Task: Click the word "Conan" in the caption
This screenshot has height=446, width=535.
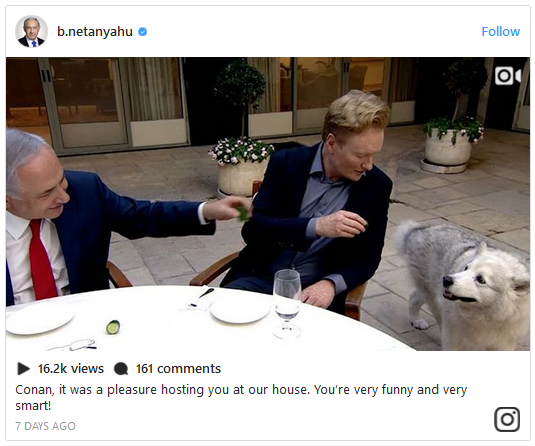Action: [35, 390]
